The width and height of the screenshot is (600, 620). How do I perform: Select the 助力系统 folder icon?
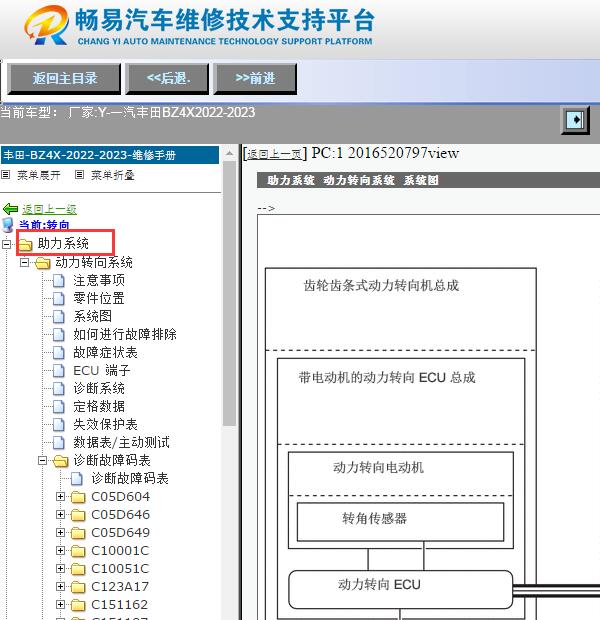coord(25,244)
